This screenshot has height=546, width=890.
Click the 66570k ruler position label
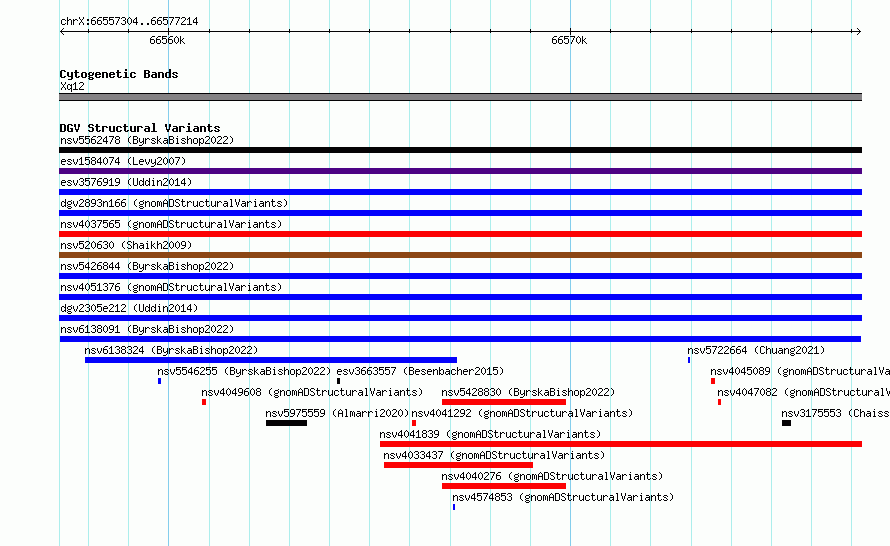(x=569, y=40)
